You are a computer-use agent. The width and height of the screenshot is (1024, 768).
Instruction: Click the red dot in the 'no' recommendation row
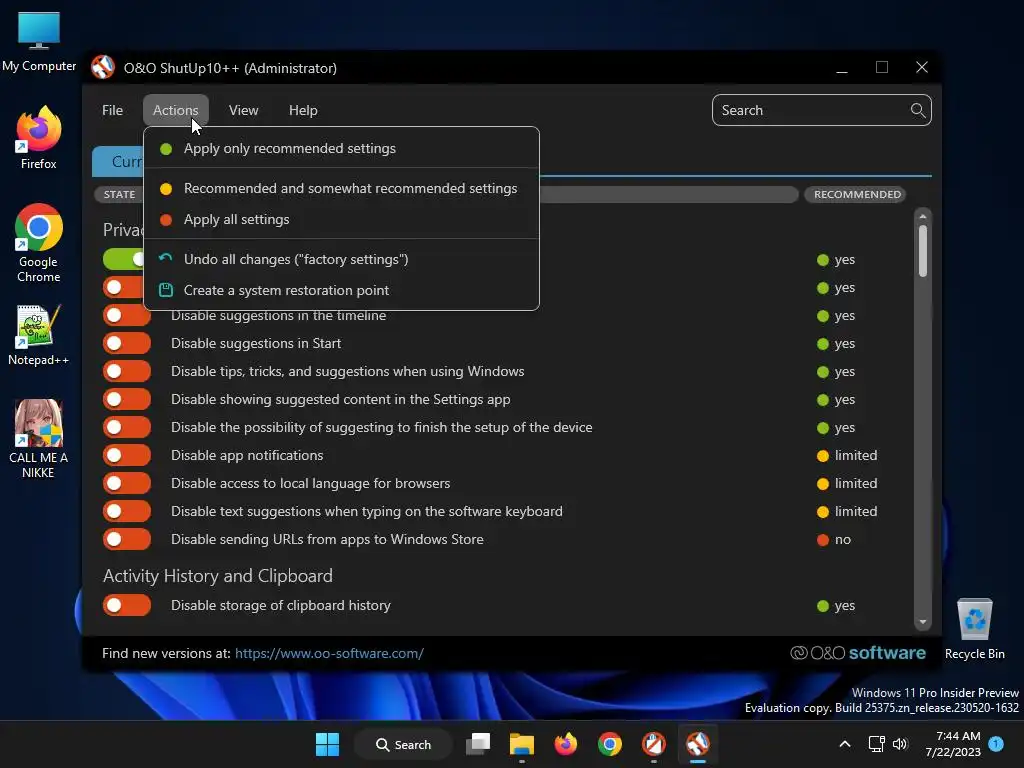pyautogui.click(x=823, y=540)
